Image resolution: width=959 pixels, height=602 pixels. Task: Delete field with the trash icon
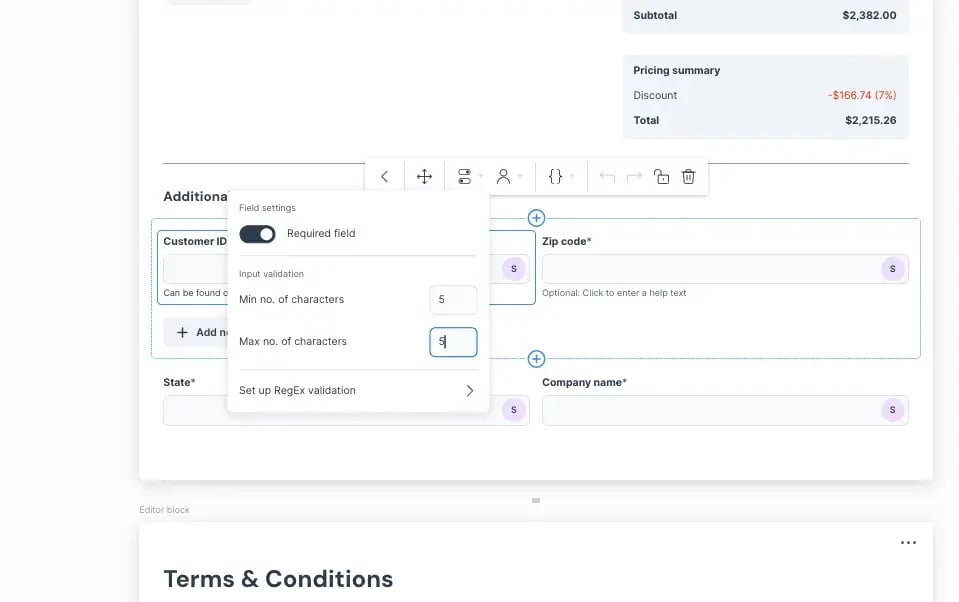coord(688,177)
